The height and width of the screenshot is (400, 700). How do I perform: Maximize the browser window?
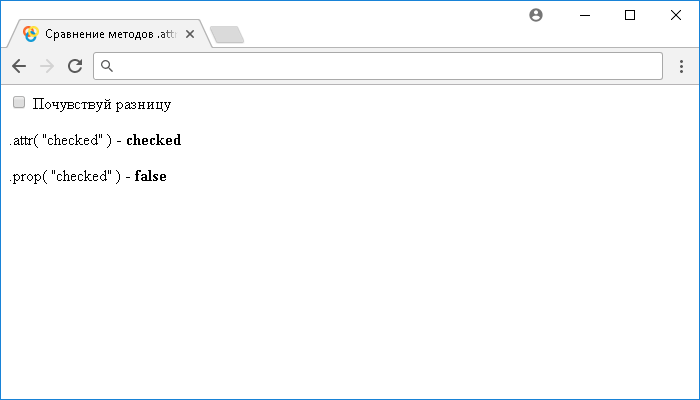tap(630, 15)
